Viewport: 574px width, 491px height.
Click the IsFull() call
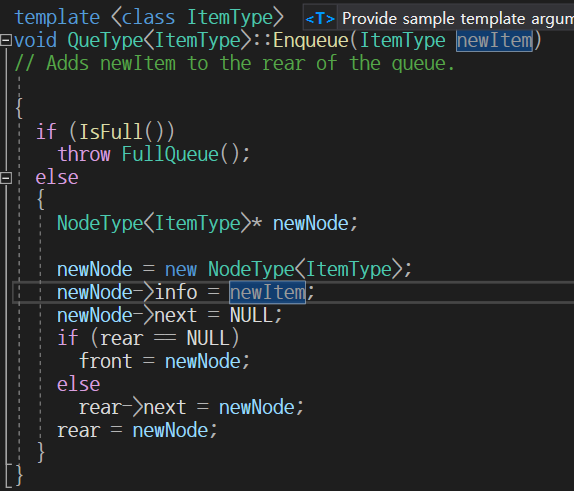coord(122,132)
